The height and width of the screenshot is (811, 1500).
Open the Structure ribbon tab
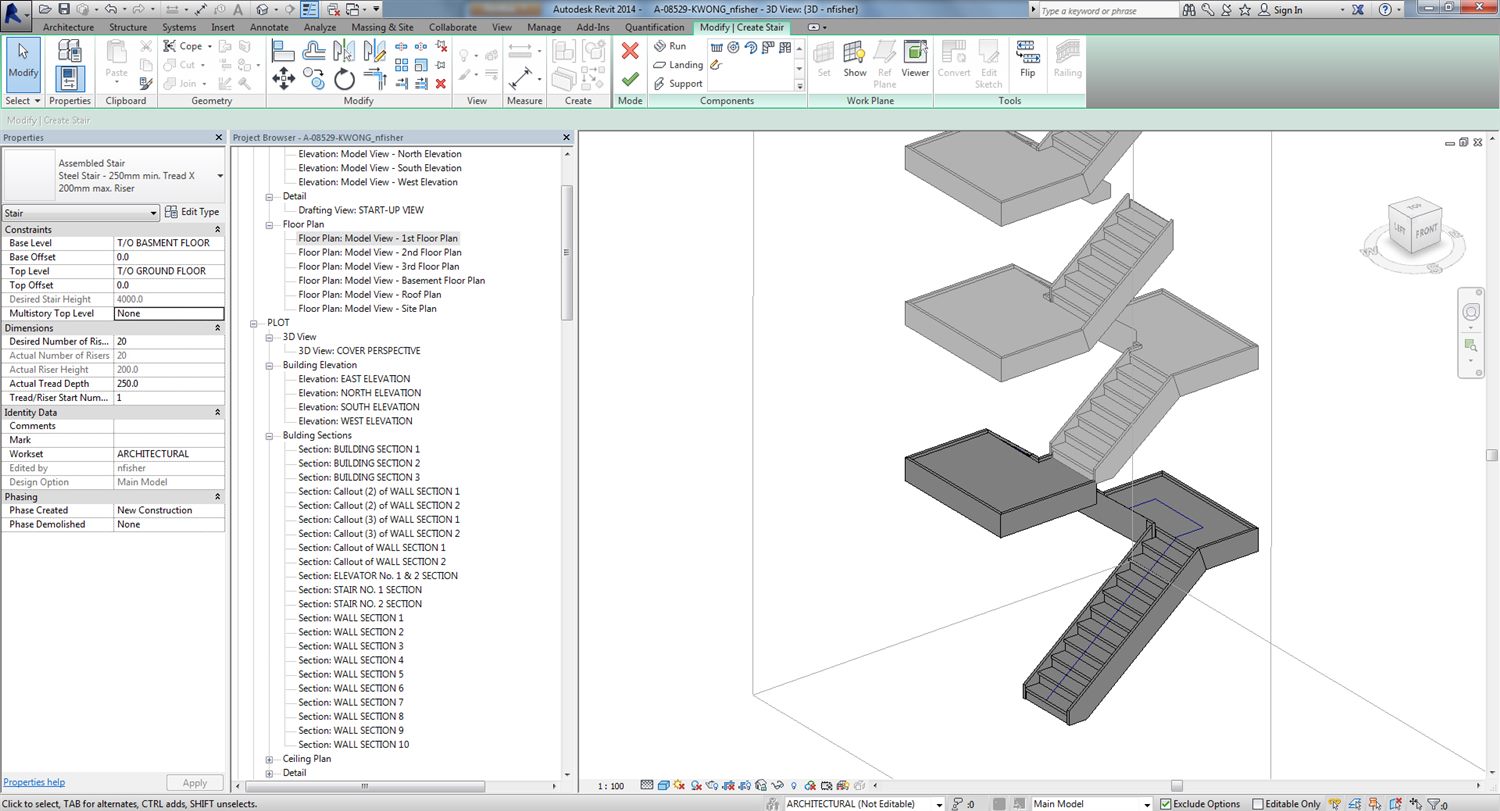pyautogui.click(x=127, y=27)
